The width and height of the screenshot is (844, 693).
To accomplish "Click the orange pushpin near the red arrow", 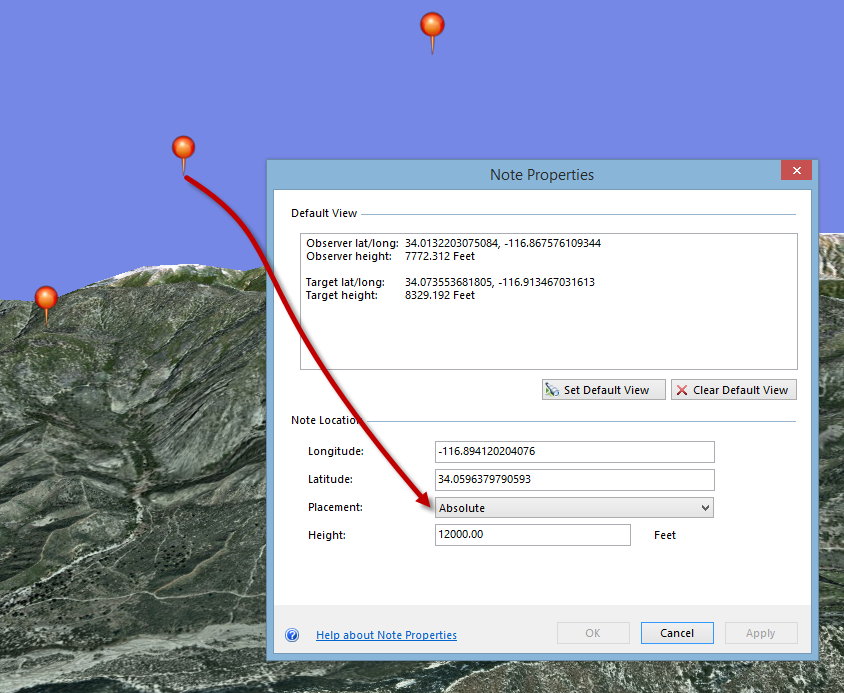I will pos(183,145).
